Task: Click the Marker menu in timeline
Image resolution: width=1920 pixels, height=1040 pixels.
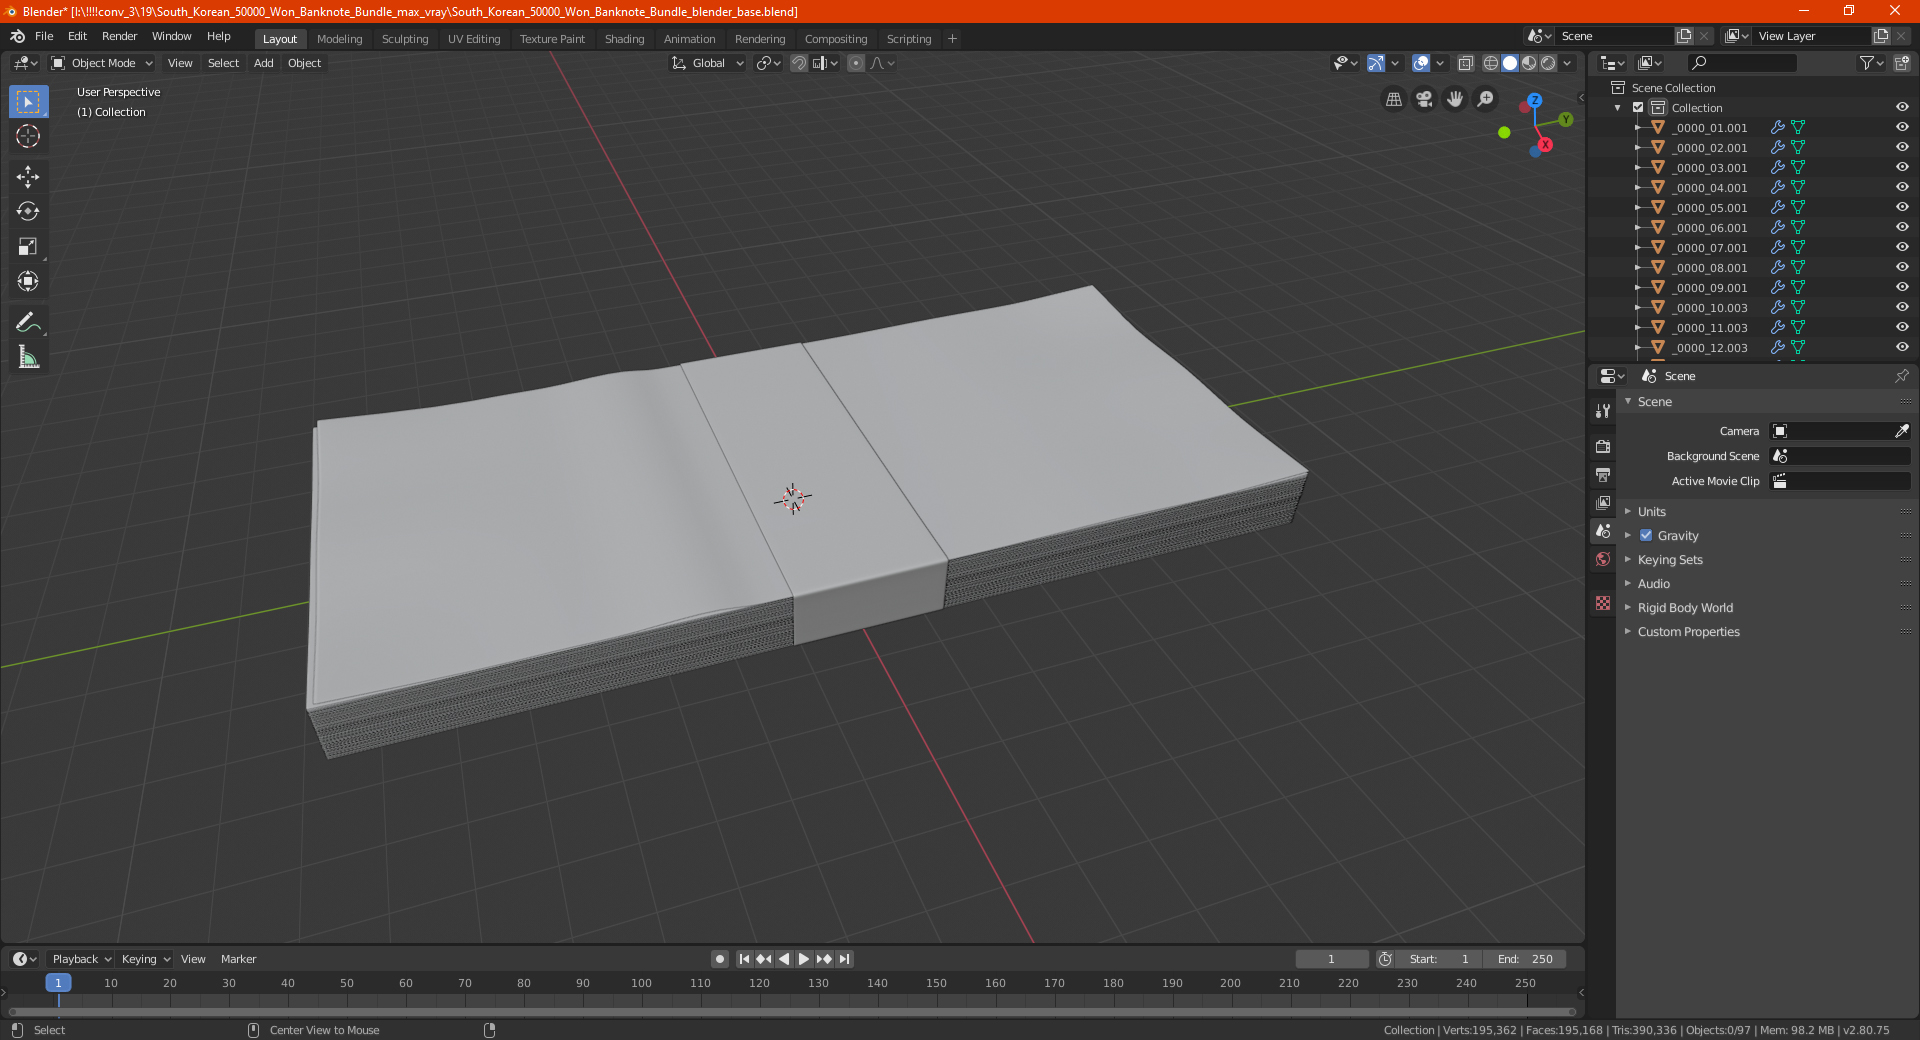Action: (238, 959)
